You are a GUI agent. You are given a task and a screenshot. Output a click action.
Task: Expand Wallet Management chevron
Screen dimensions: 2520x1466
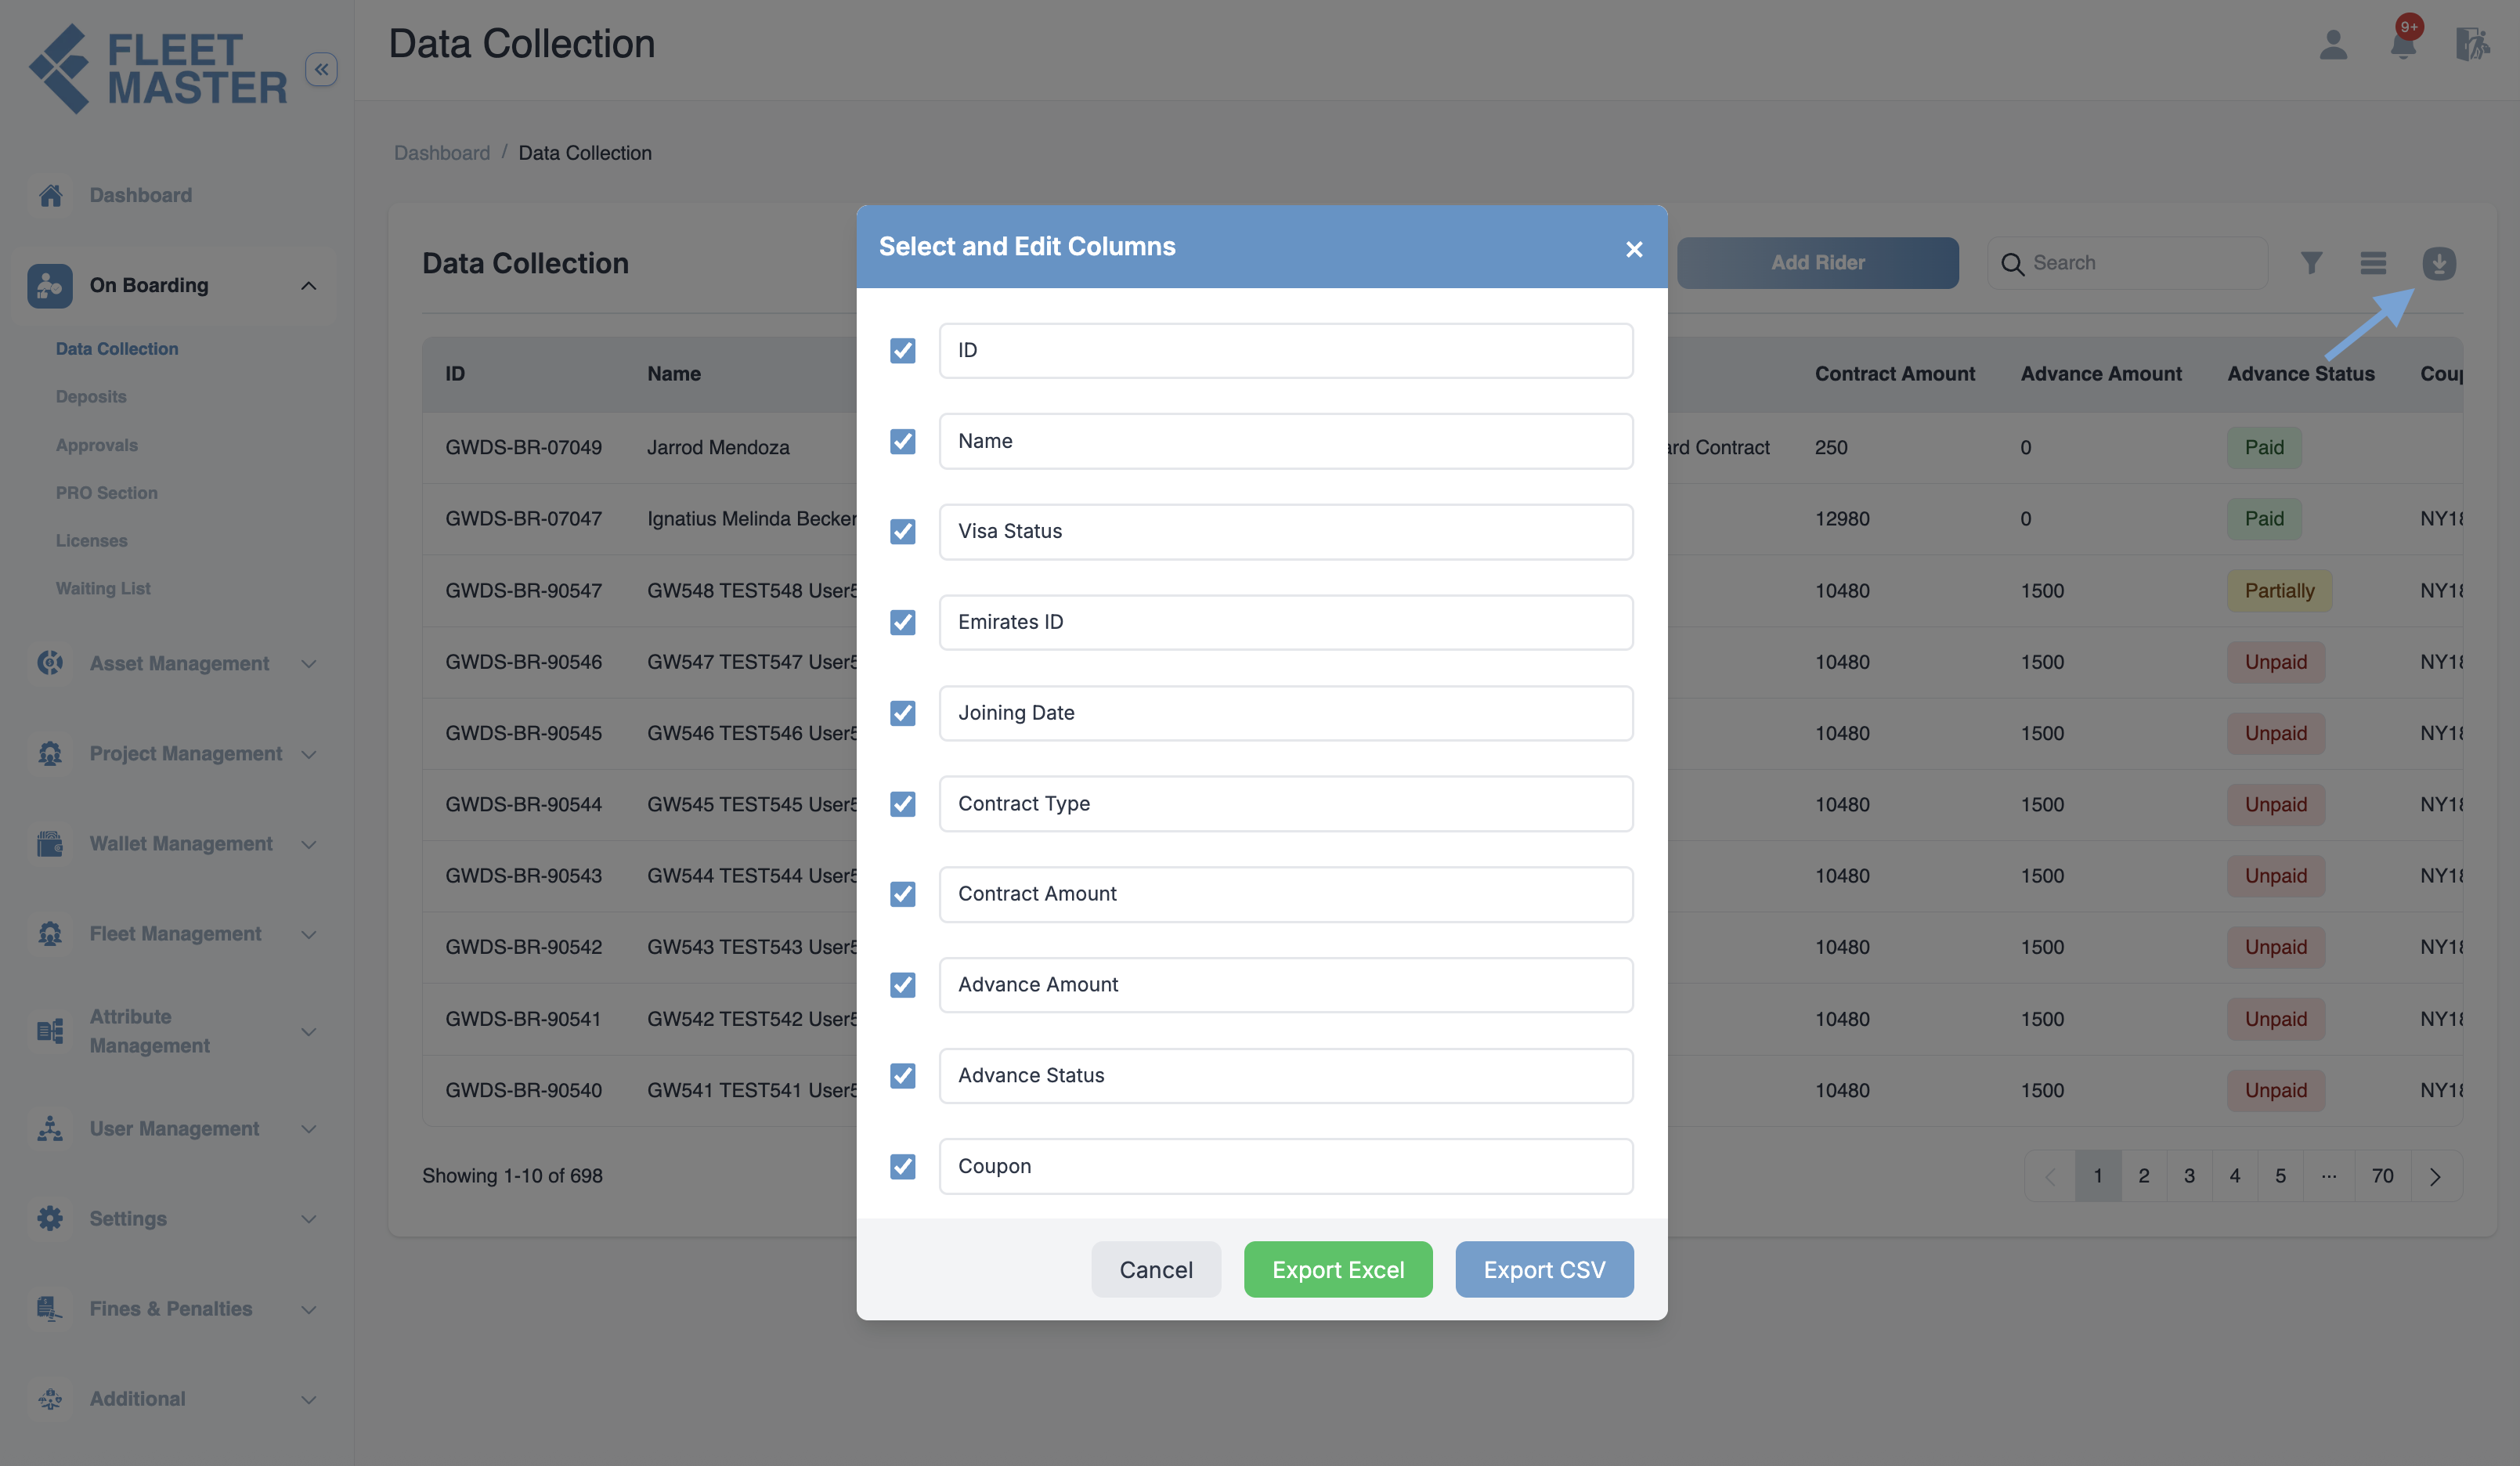point(309,845)
